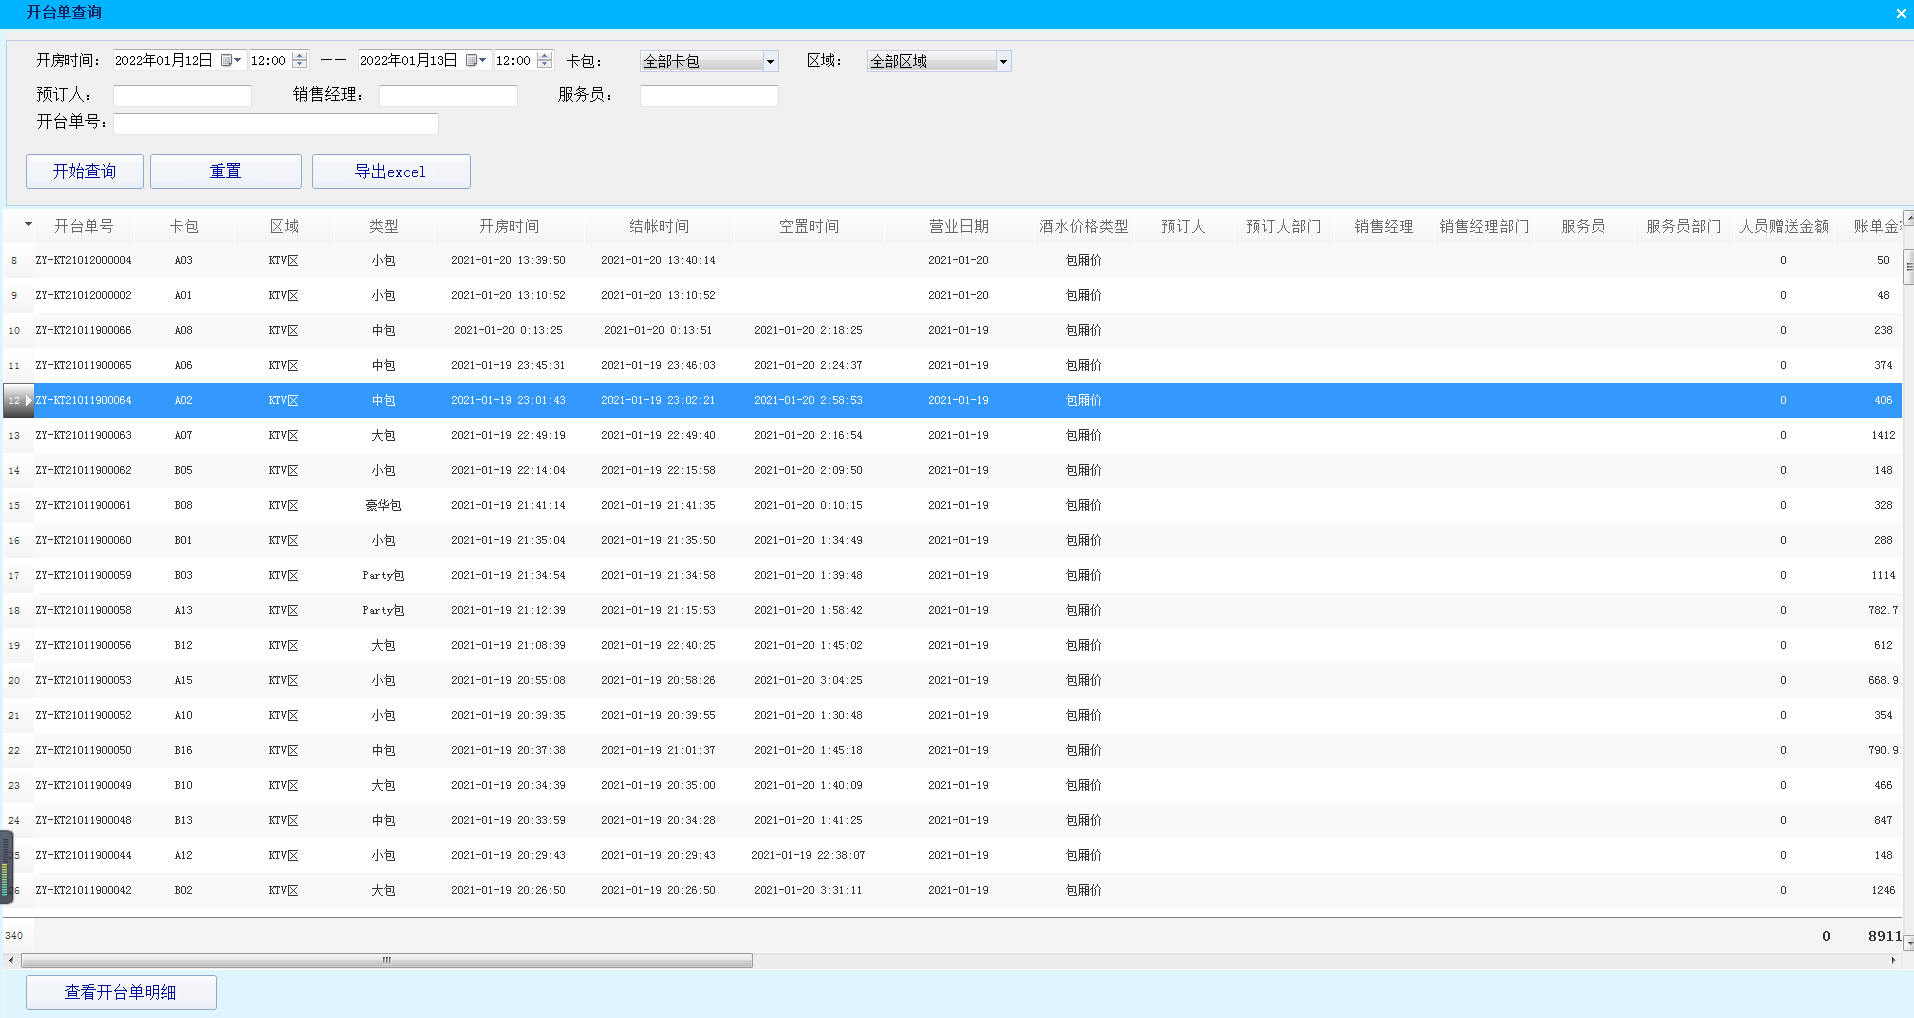1914x1018 pixels.
Task: Click horizontal scrollbar right arrow
Action: tap(1893, 960)
